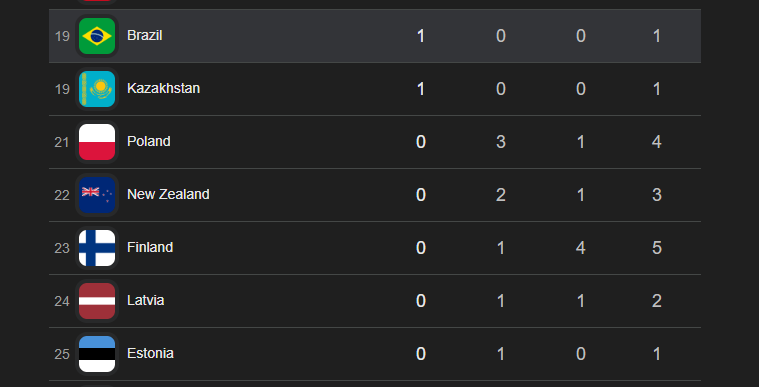Screen dimensions: 759x387
Task: Click the Finland flag icon
Action: click(x=97, y=248)
